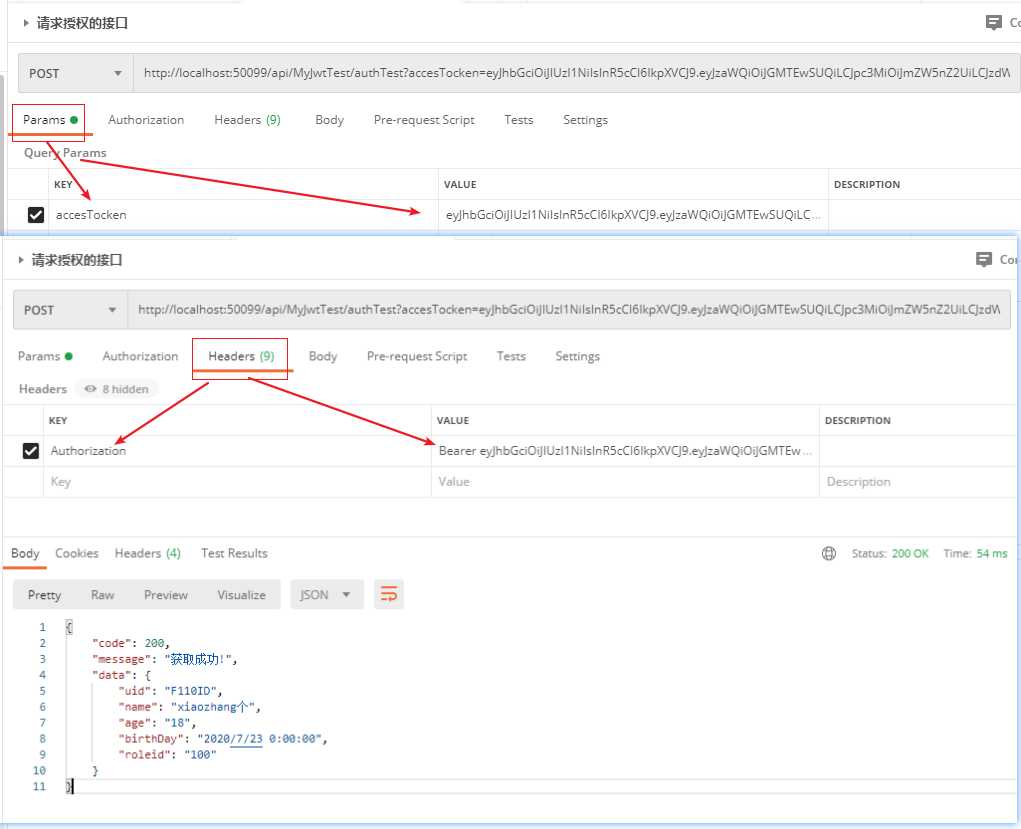1021x829 pixels.
Task: Click the "roleid": "100" line
Action: 167,755
